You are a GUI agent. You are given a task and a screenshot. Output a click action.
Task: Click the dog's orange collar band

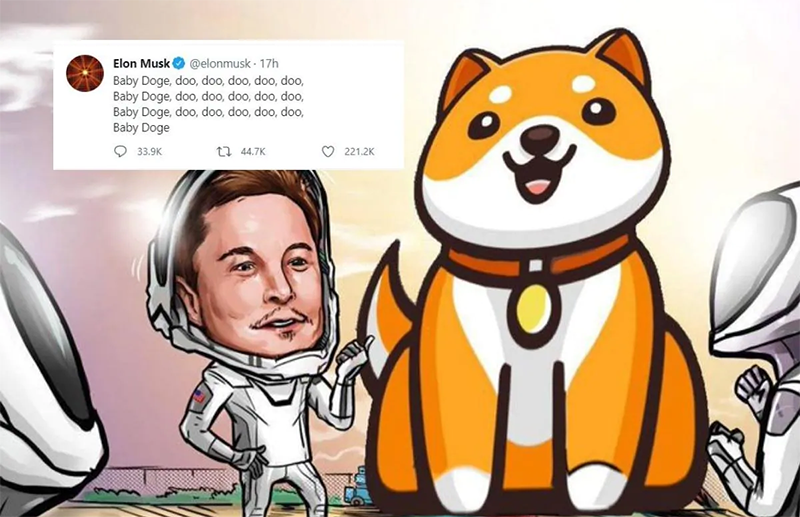click(x=537, y=261)
